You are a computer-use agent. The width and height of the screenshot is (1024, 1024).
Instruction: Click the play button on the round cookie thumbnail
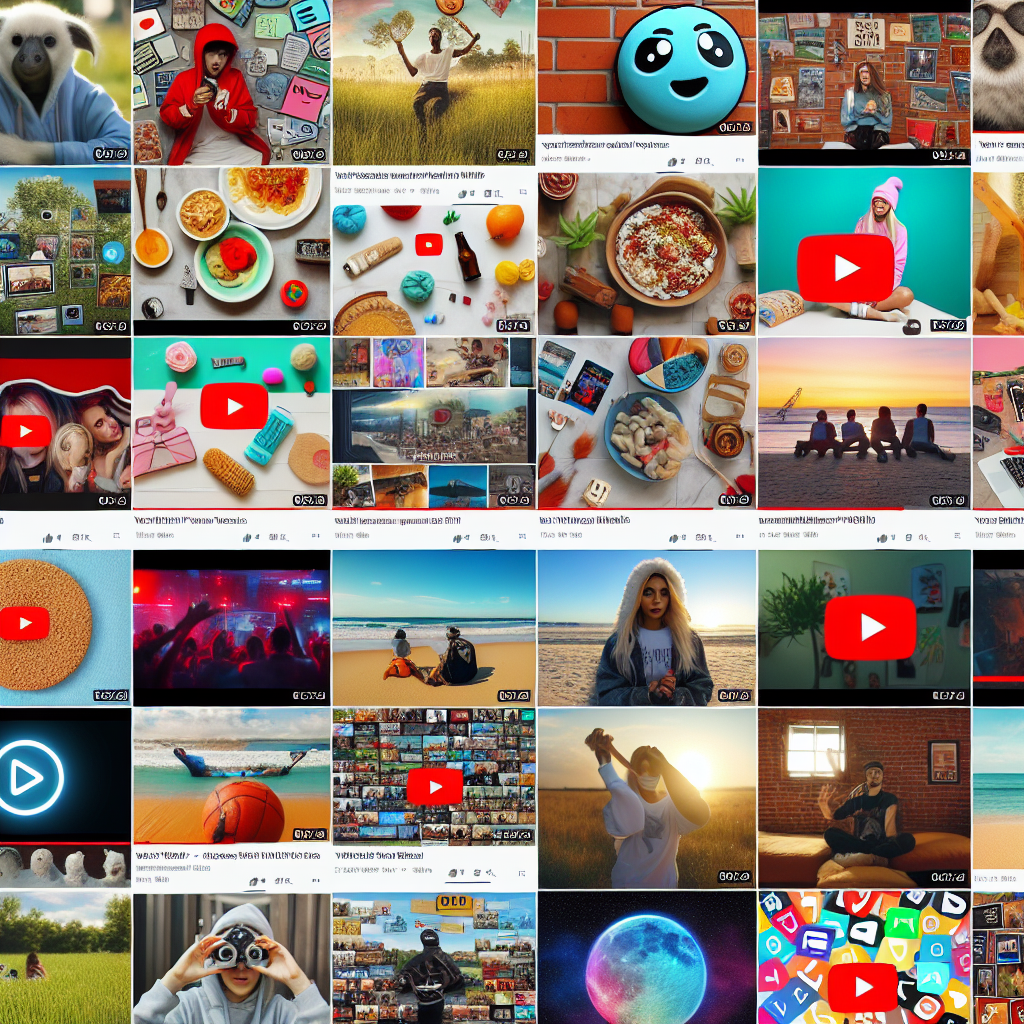26,624
